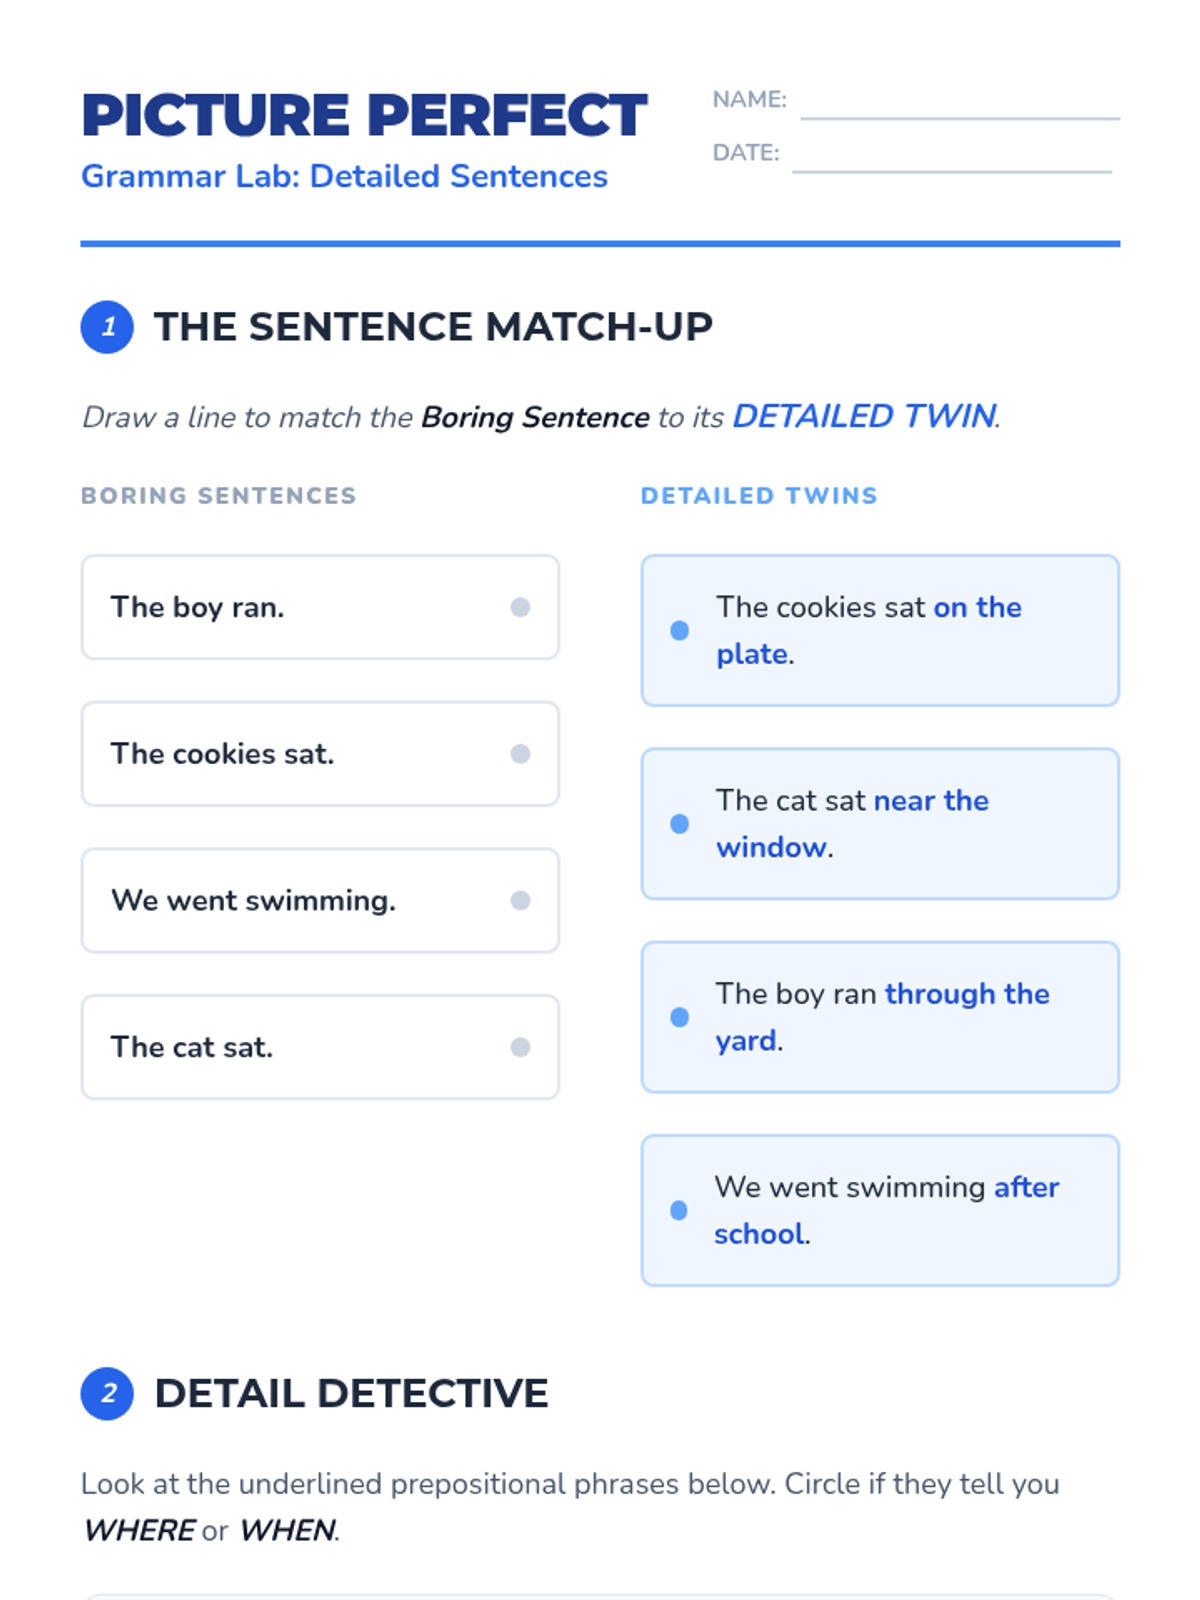This screenshot has height=1600, width=1200.
Task: Select the dot beside 'We went swimming.'
Action: click(x=520, y=900)
